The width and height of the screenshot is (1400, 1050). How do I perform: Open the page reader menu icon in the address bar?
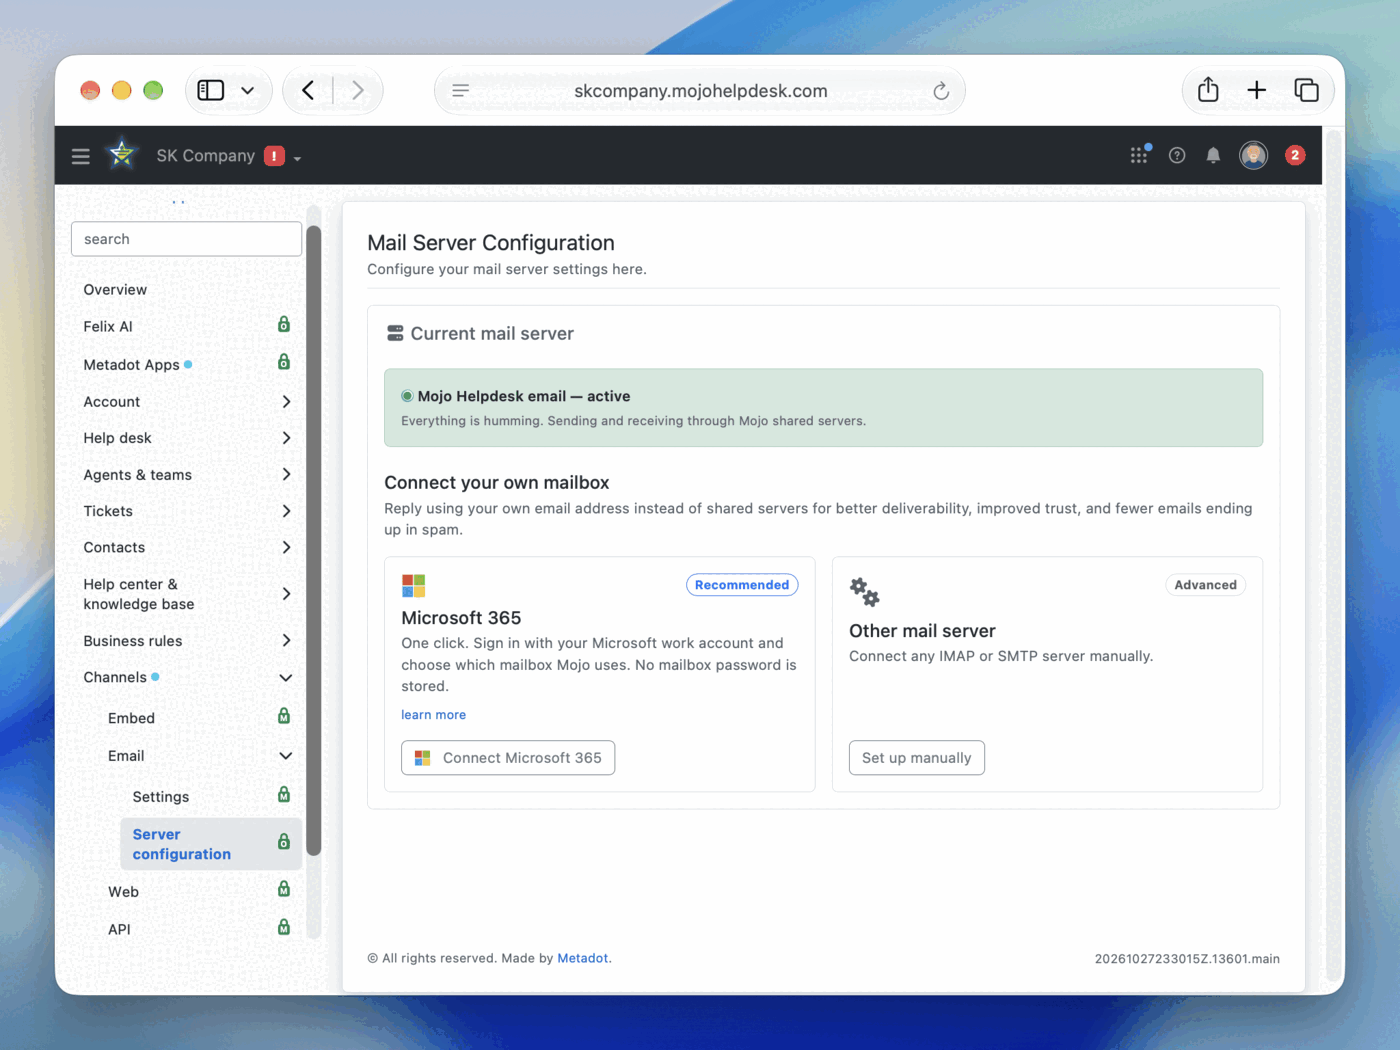460,91
